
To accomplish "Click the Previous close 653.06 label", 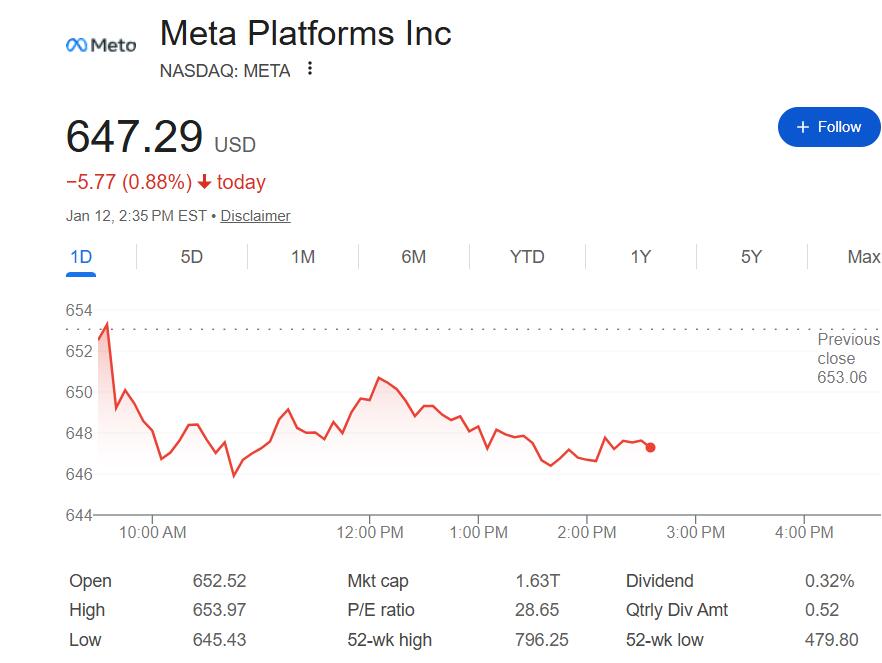I will coord(847,358).
